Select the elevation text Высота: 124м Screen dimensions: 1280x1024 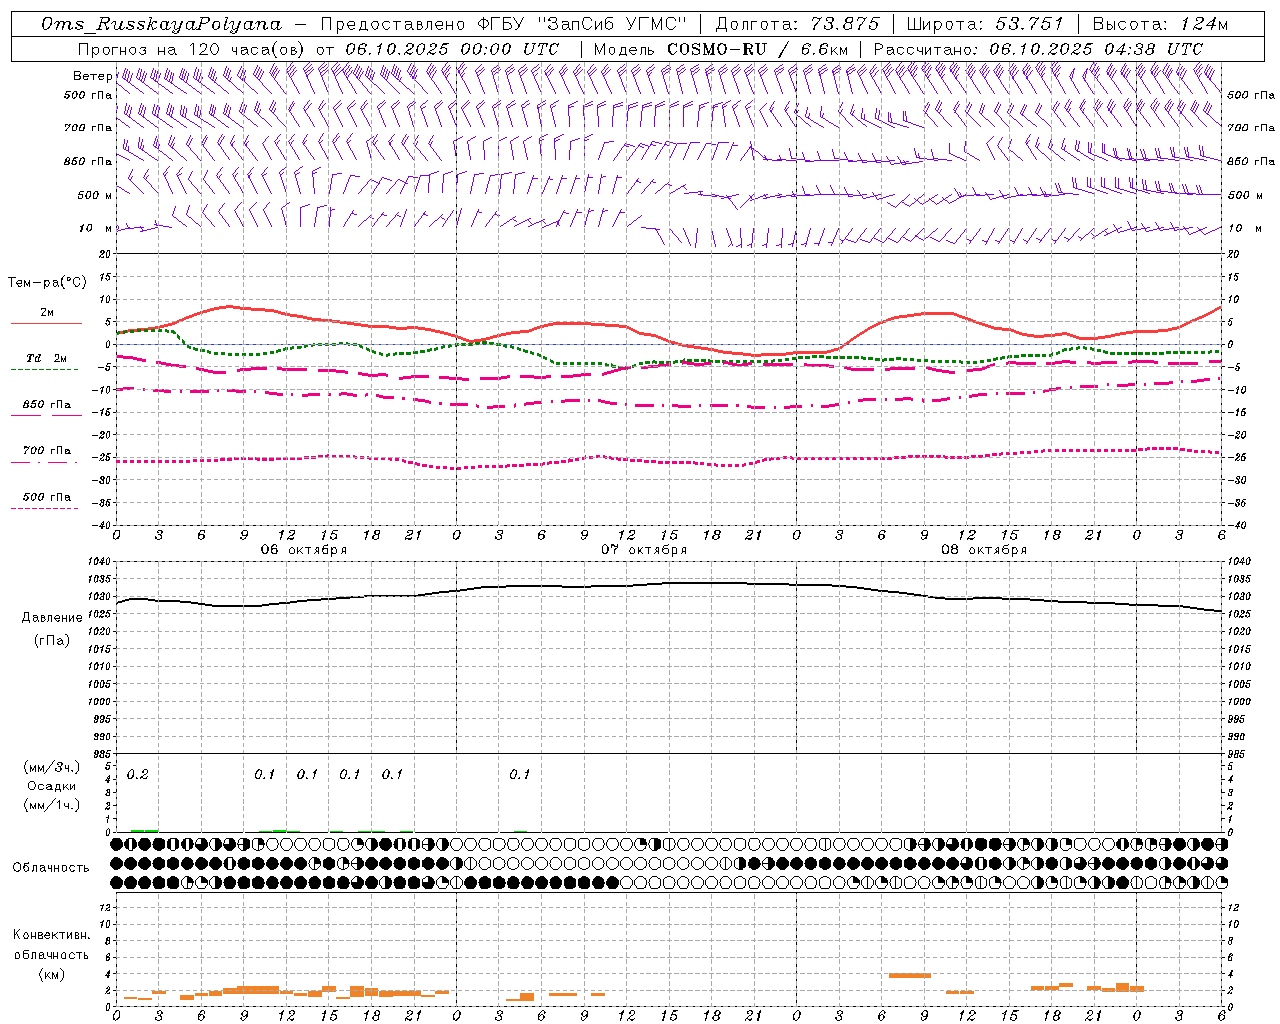[1160, 24]
